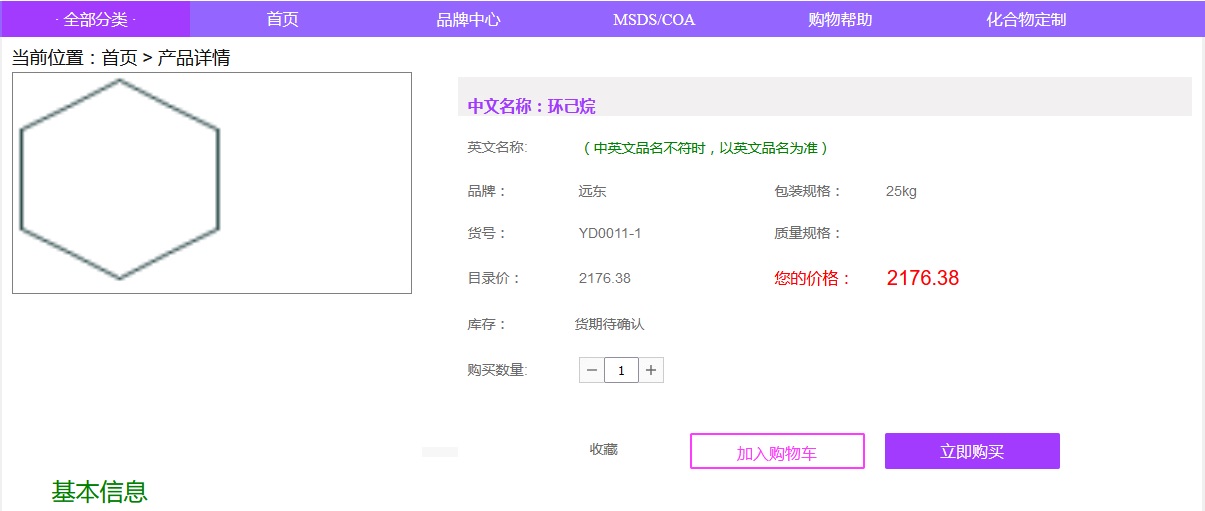Image resolution: width=1205 pixels, height=511 pixels.
Task: Open the 化合物定制 nav item
Action: coord(1026,20)
